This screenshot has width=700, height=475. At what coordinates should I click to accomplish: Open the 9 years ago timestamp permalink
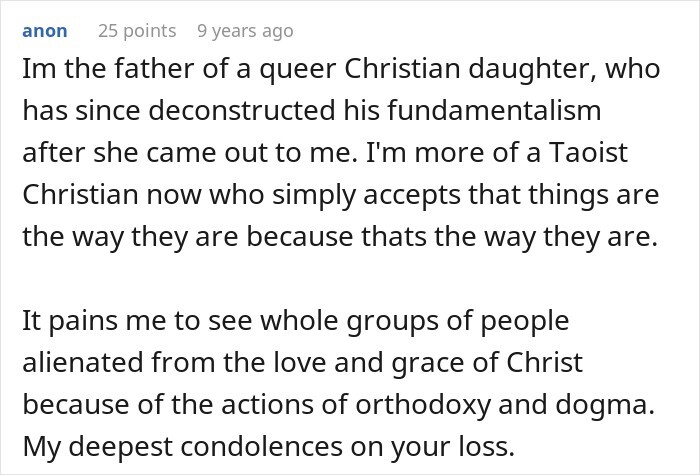[x=245, y=31]
